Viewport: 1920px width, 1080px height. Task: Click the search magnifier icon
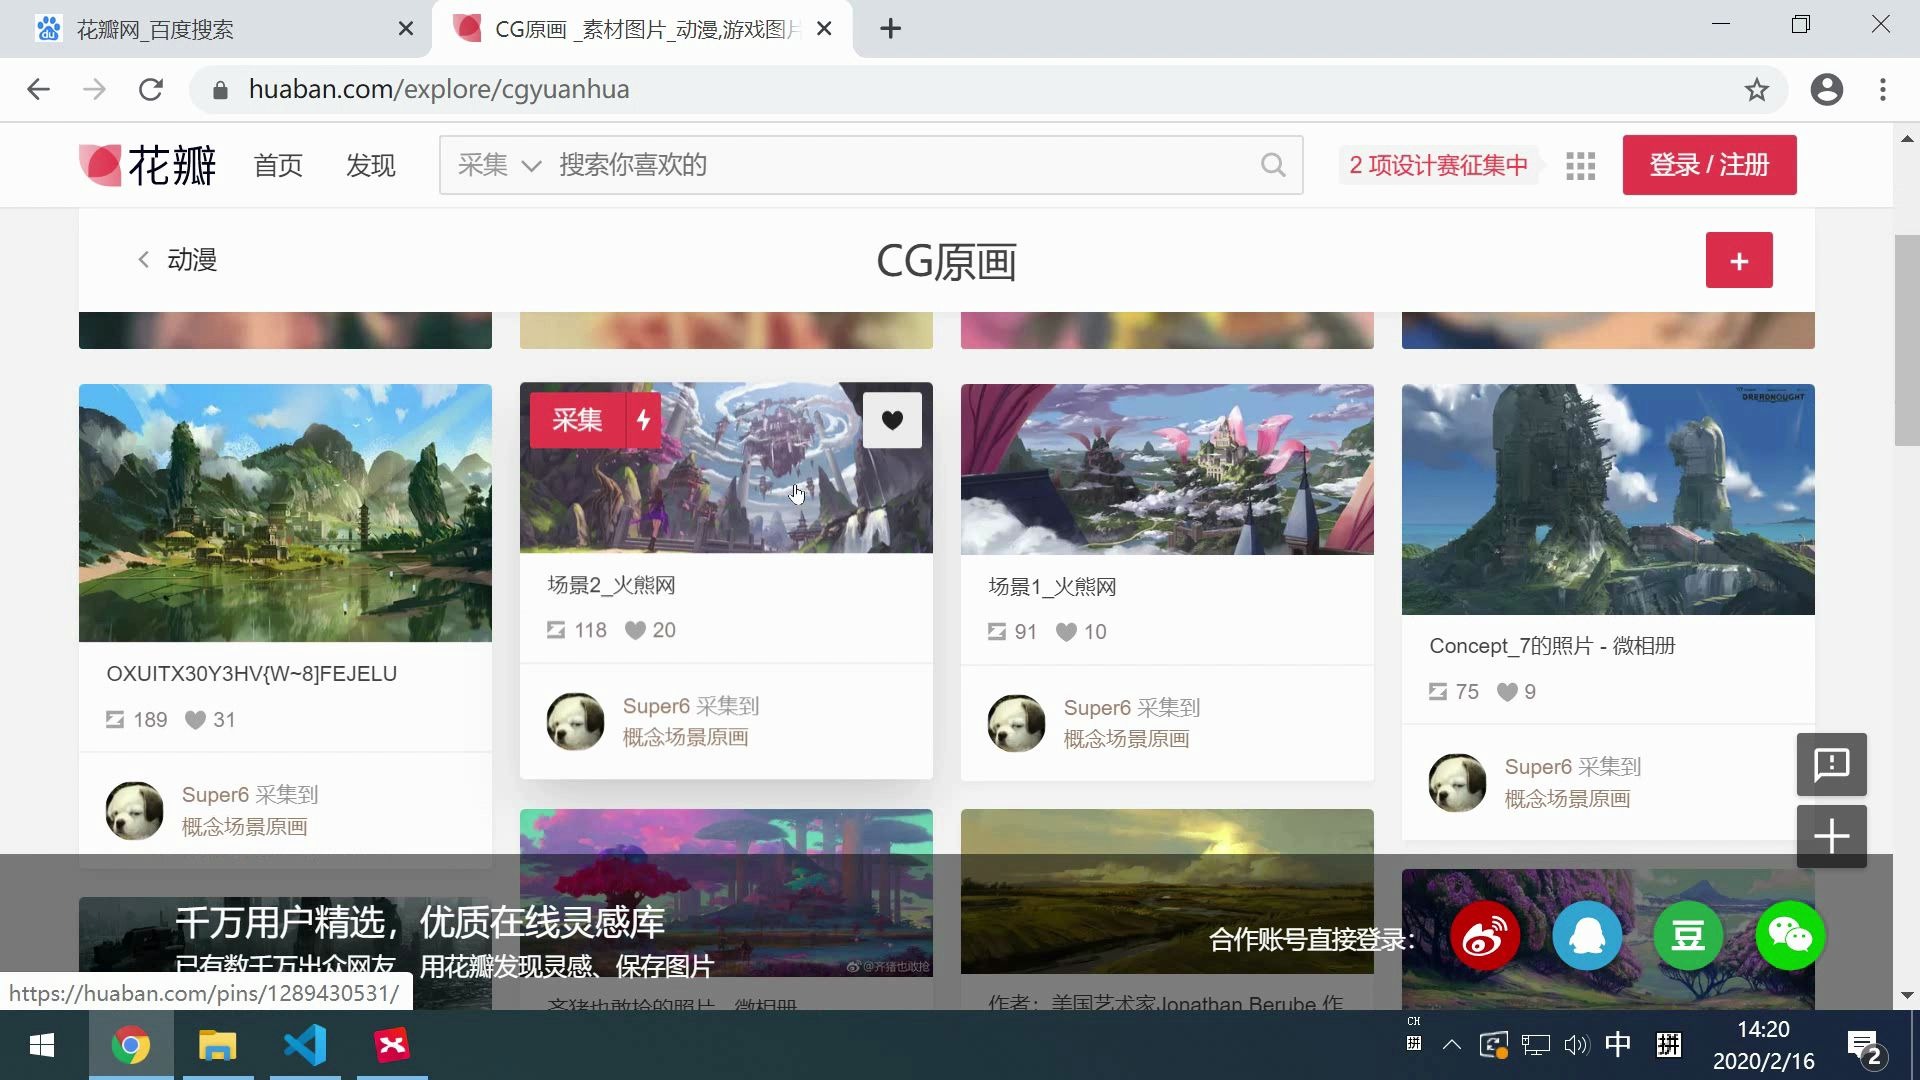(x=1272, y=165)
